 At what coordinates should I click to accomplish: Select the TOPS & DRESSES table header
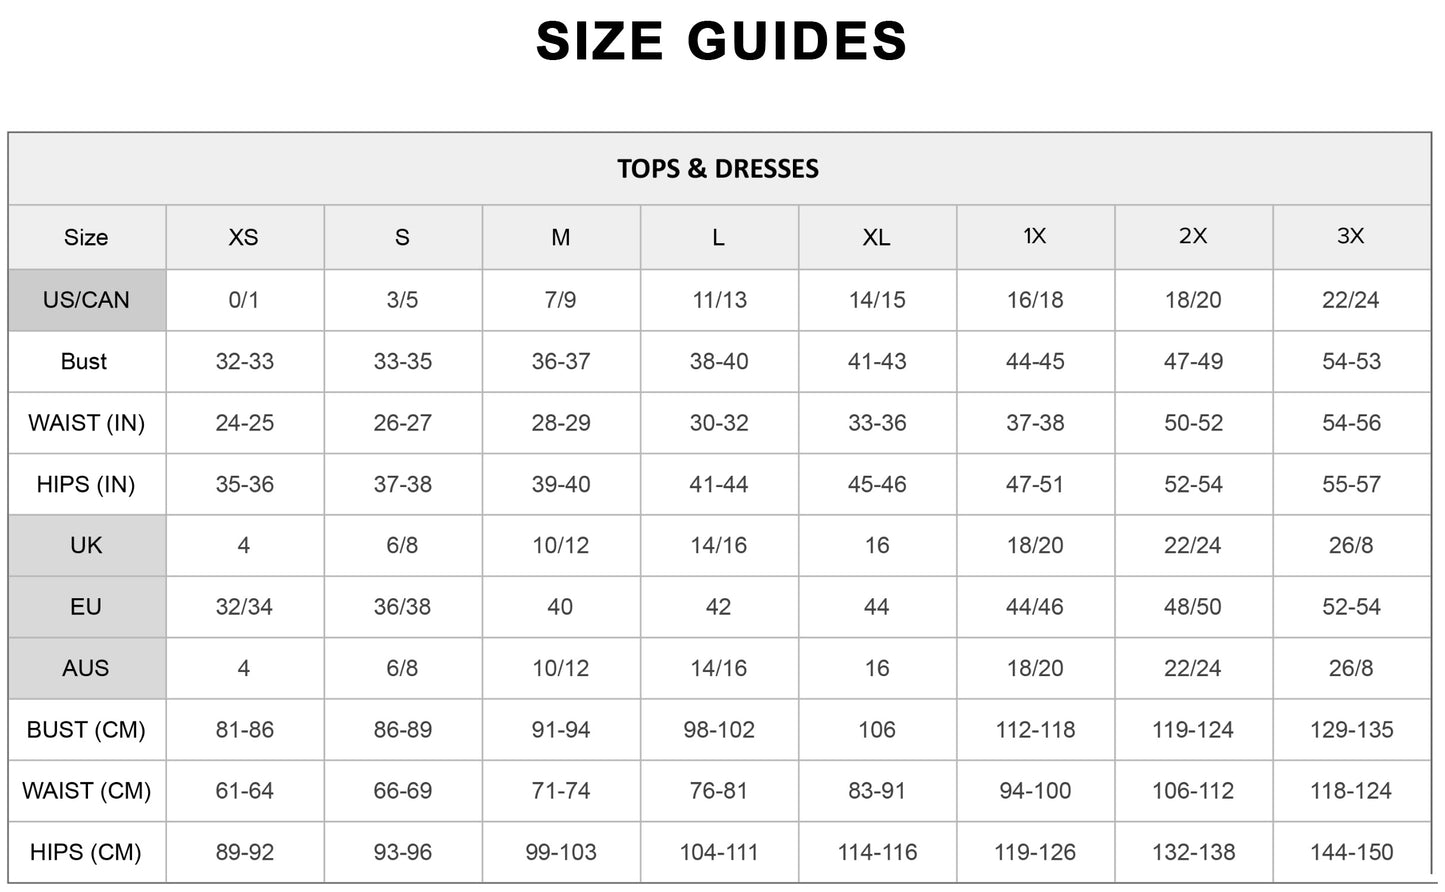[x=718, y=169]
